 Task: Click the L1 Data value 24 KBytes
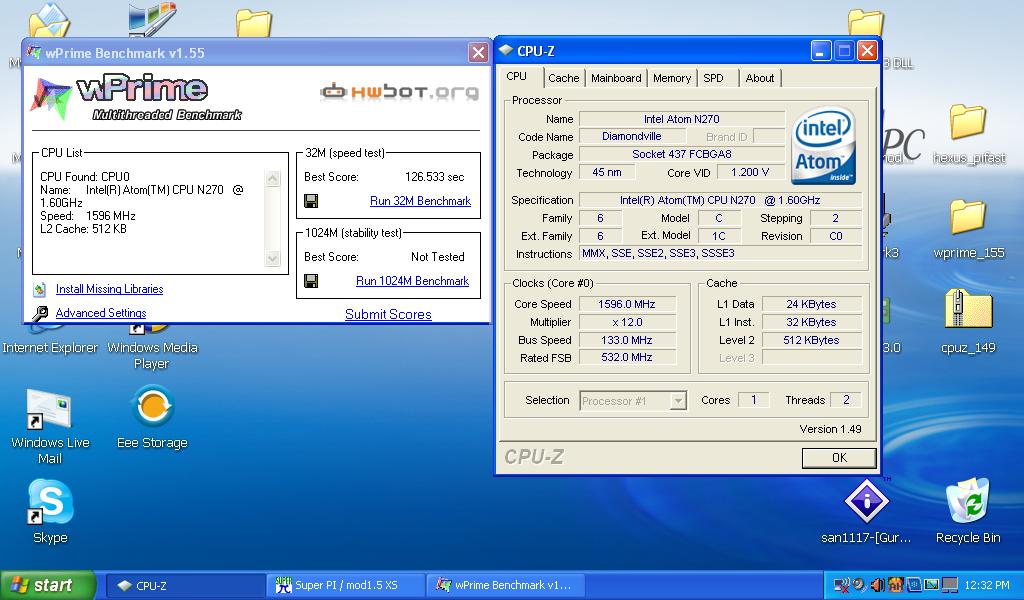pos(811,304)
